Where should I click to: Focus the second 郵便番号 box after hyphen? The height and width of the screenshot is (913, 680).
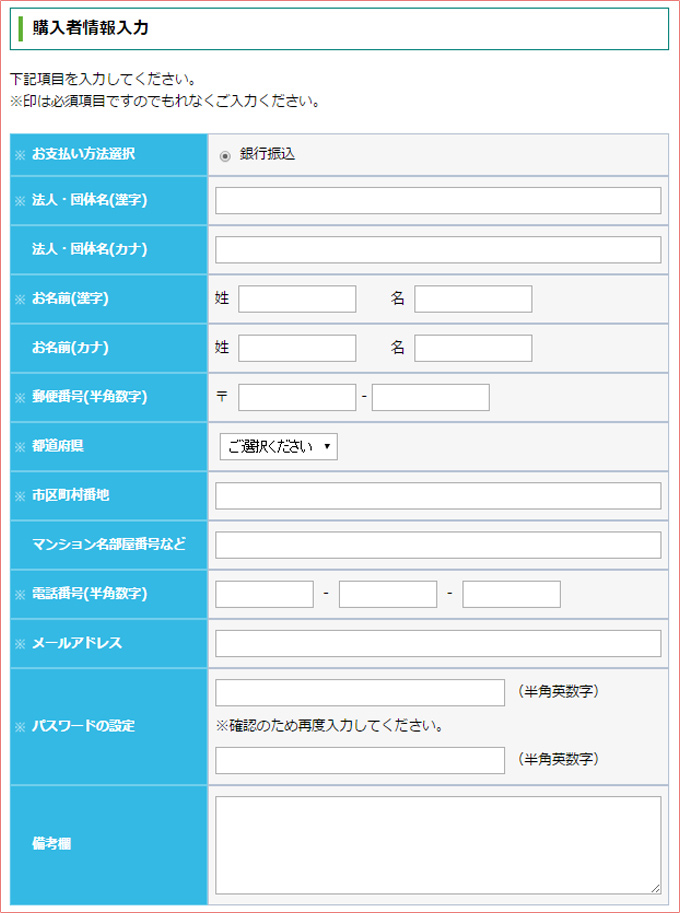point(431,397)
